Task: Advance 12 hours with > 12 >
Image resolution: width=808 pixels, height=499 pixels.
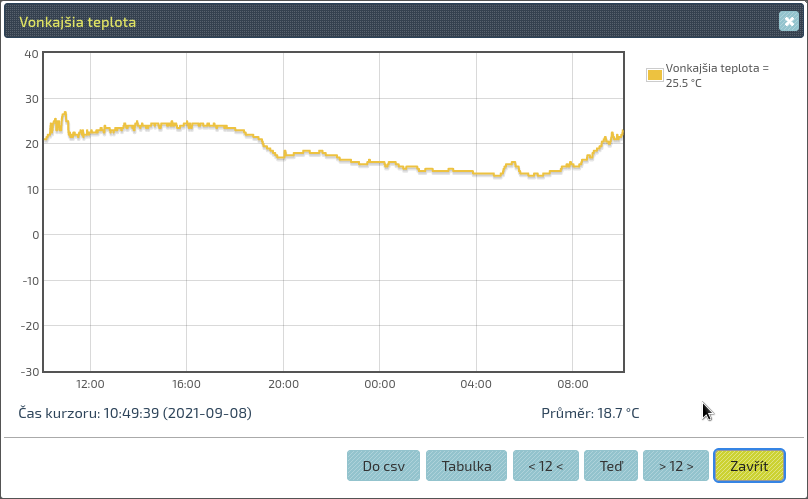Action: point(676,465)
